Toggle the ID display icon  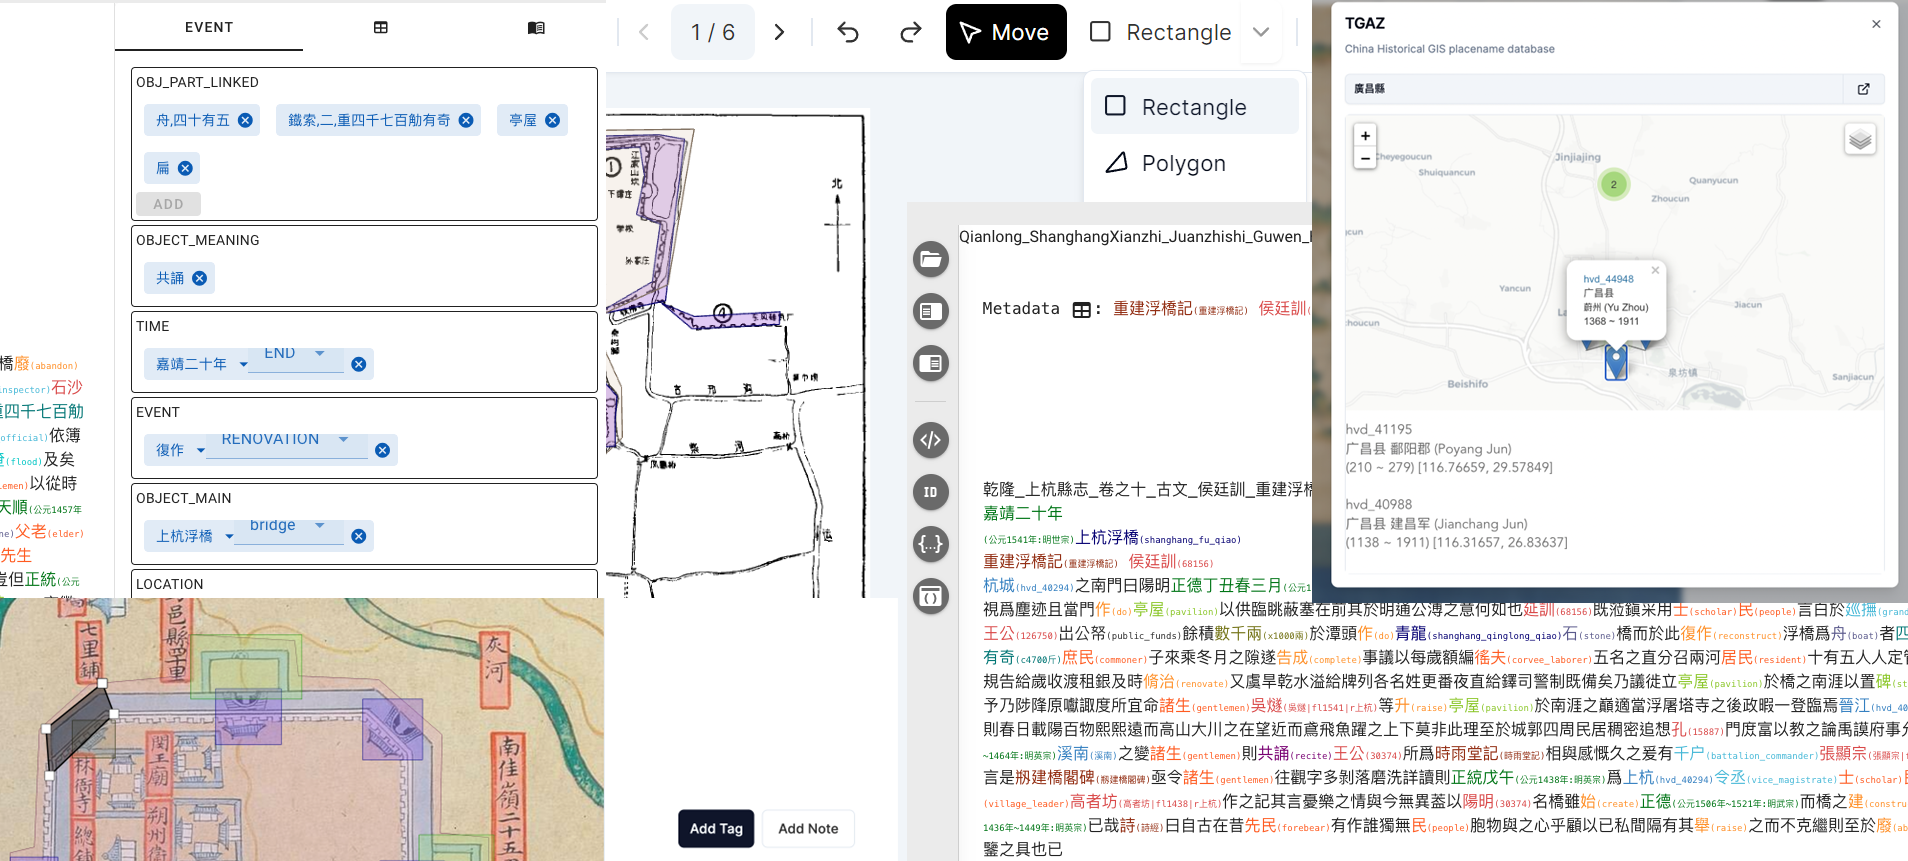point(931,492)
